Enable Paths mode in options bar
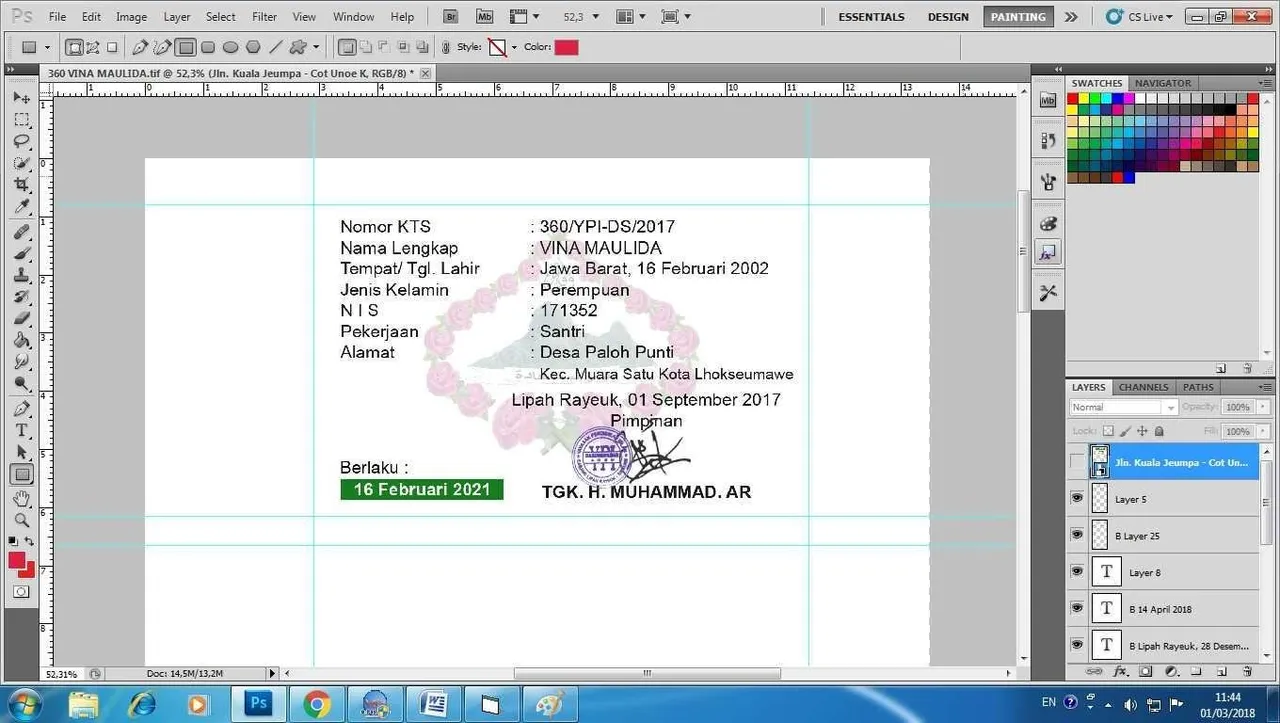1280x723 pixels. coord(93,47)
